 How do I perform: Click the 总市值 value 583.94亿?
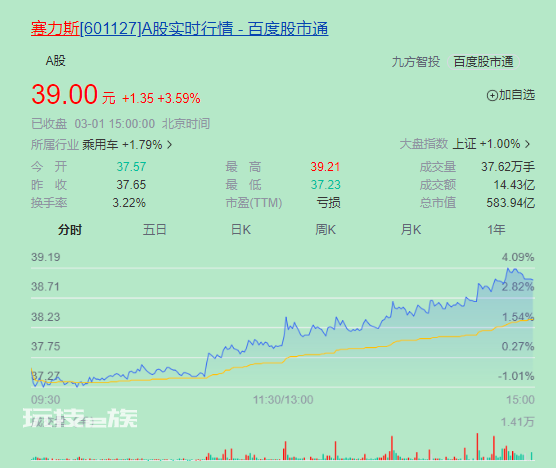pyautogui.click(x=511, y=203)
